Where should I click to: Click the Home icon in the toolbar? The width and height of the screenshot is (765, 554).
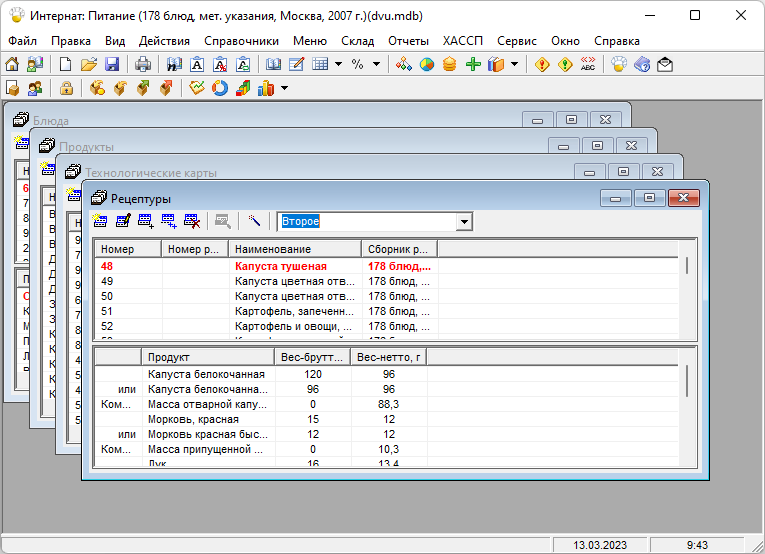click(x=13, y=64)
